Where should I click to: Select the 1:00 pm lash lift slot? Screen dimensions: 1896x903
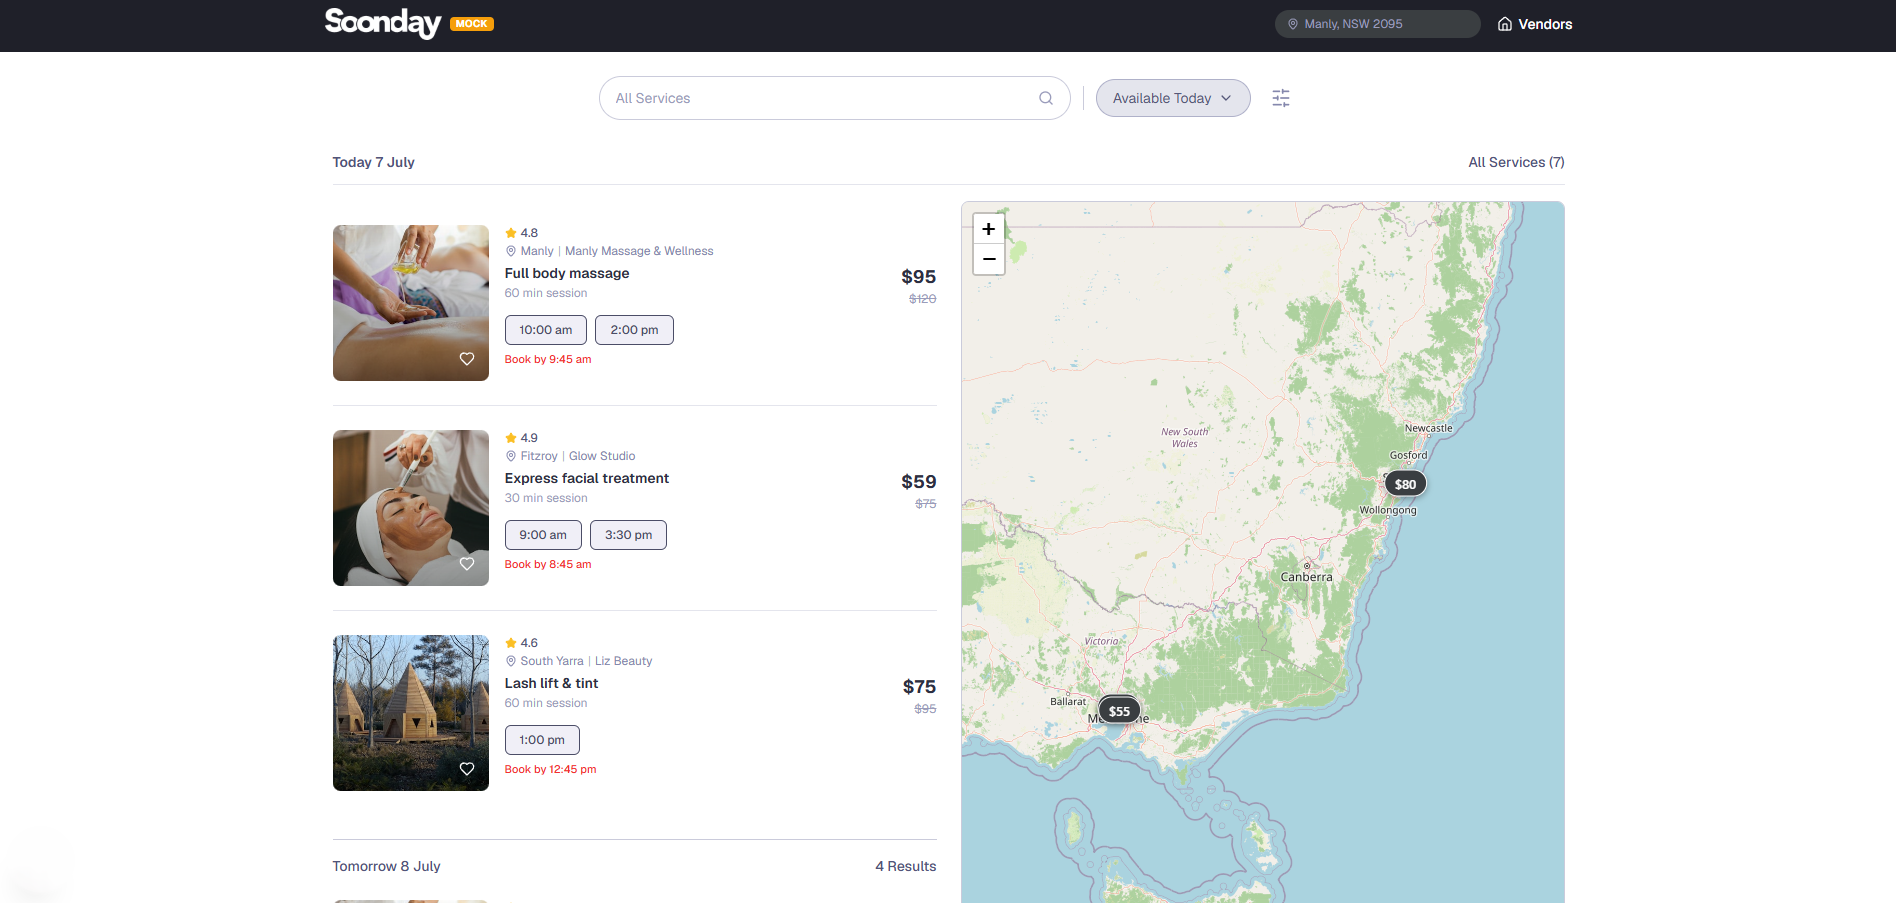click(x=542, y=740)
